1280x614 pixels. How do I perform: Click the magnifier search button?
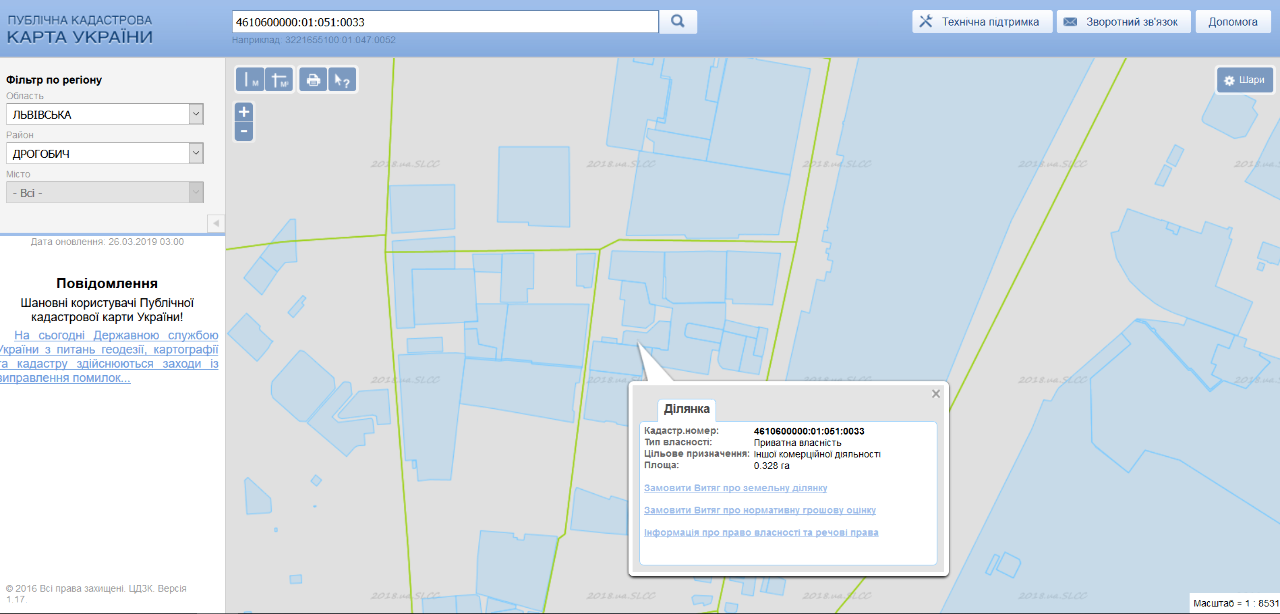[x=678, y=22]
